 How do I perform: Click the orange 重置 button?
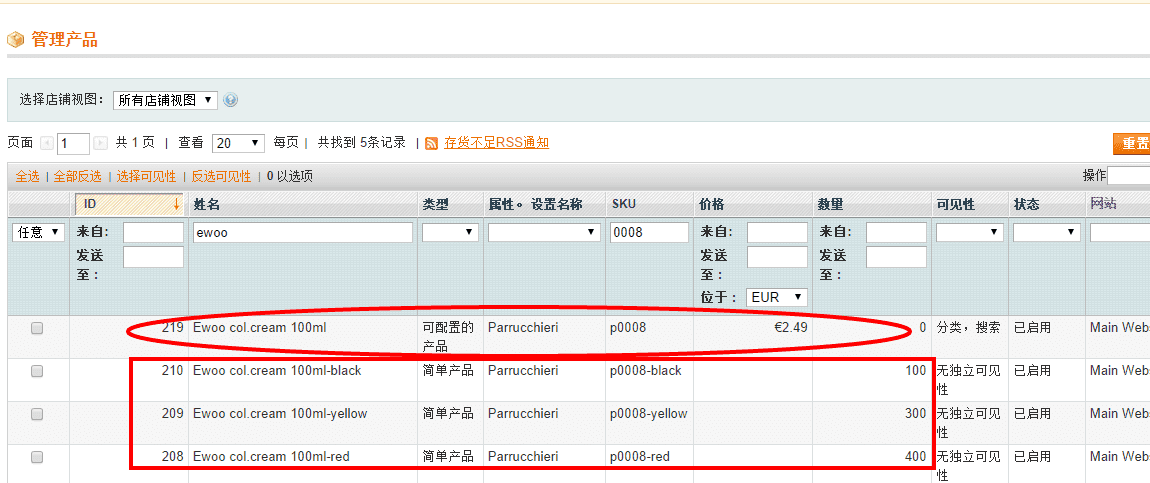(1131, 144)
